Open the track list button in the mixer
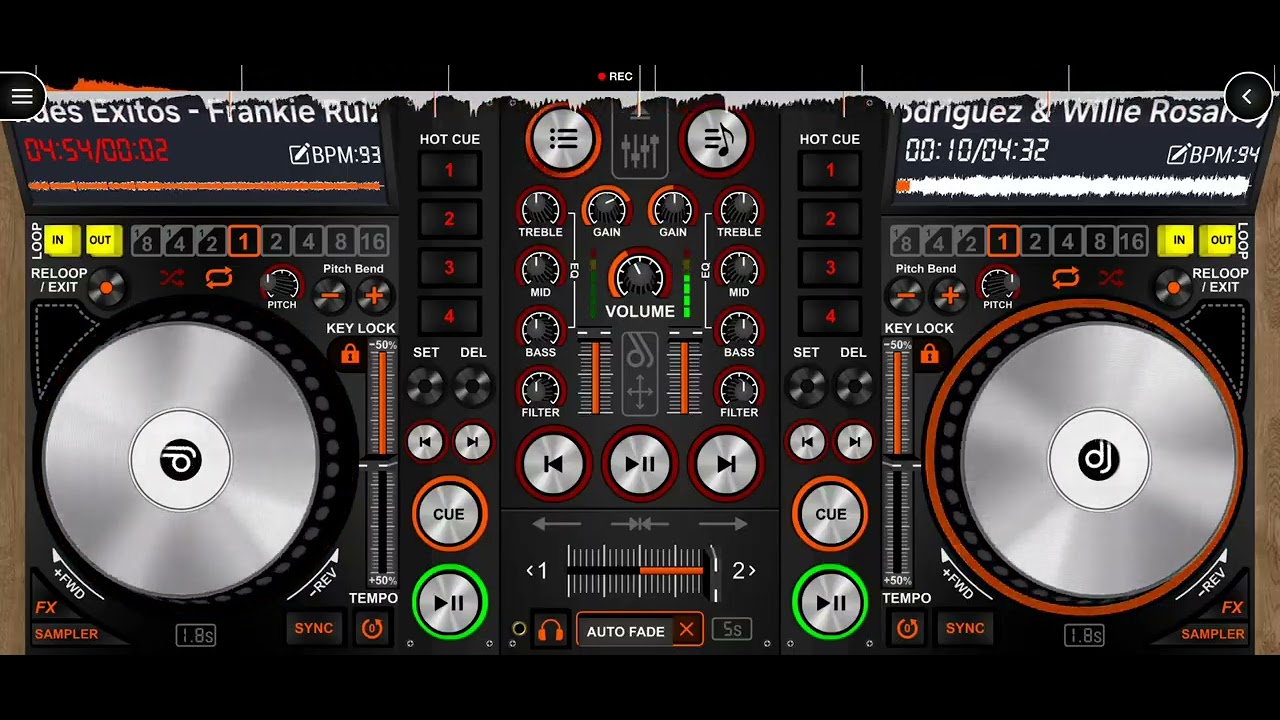Screen dimensions: 1280x720 point(563,139)
